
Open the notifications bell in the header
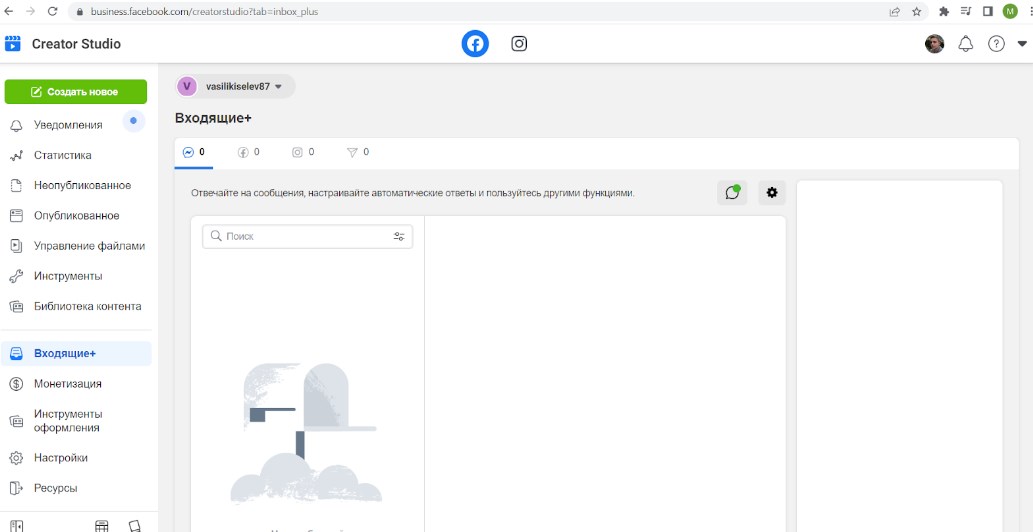965,44
